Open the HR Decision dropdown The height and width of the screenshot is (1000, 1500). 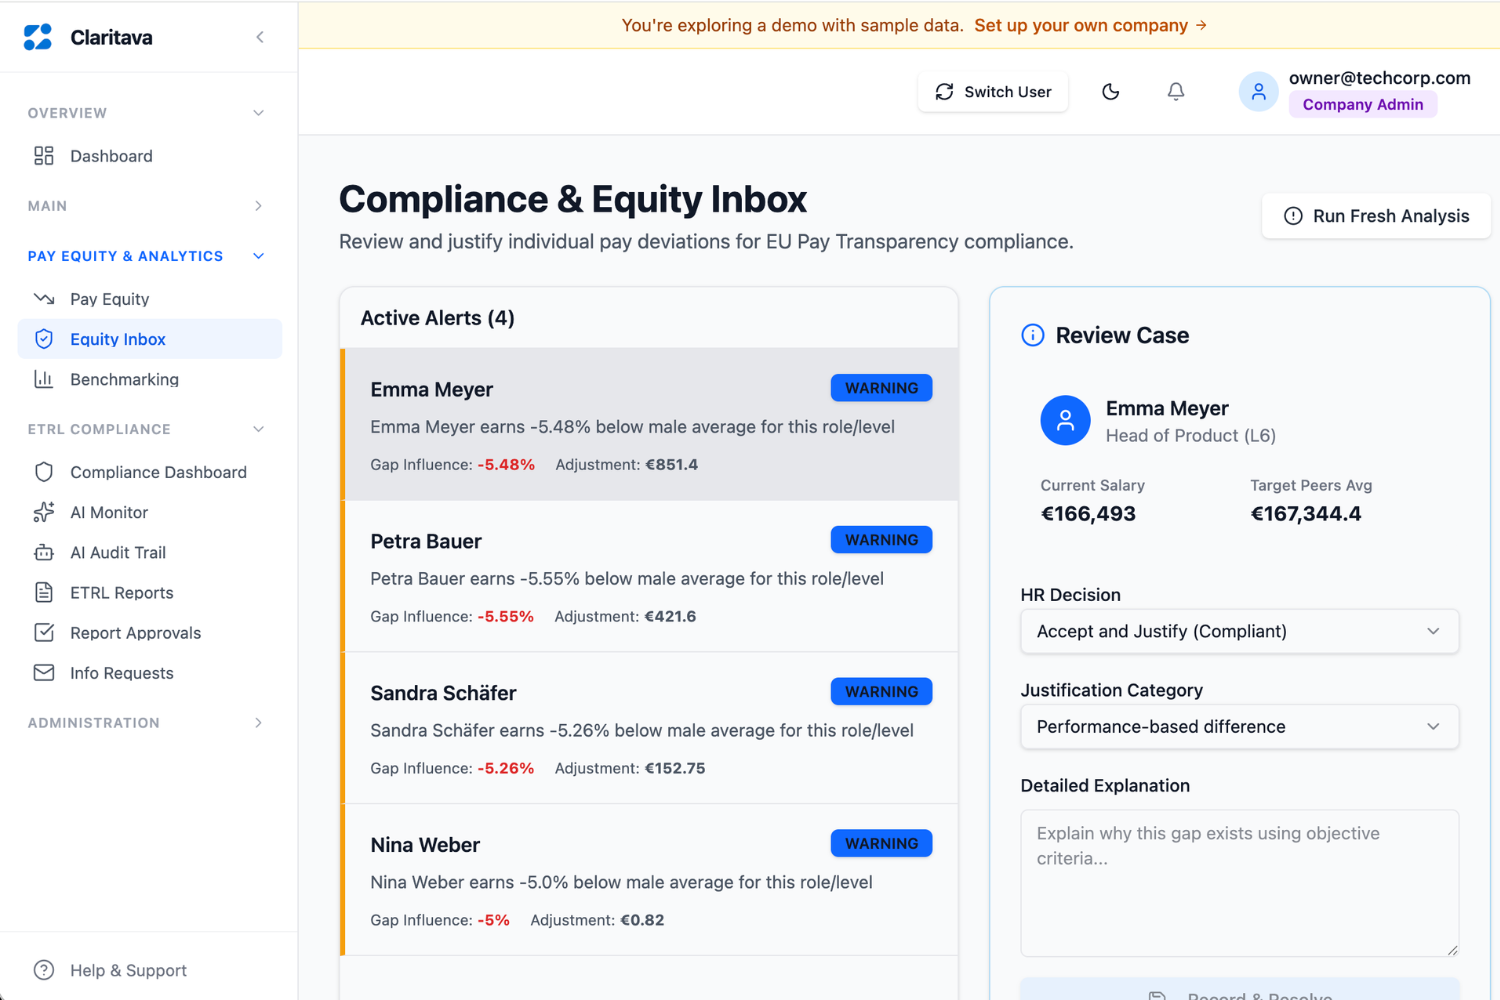pyautogui.click(x=1239, y=631)
